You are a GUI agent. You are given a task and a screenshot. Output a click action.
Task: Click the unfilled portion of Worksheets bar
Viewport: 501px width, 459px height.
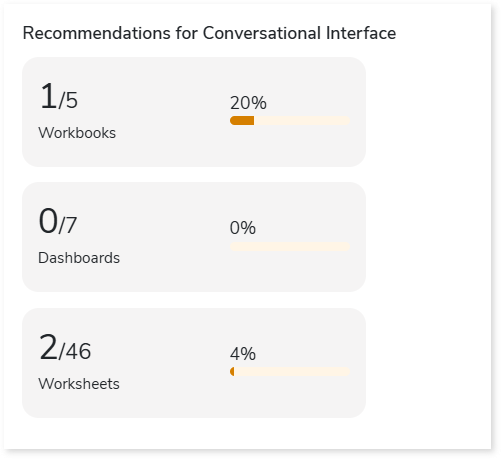click(292, 372)
